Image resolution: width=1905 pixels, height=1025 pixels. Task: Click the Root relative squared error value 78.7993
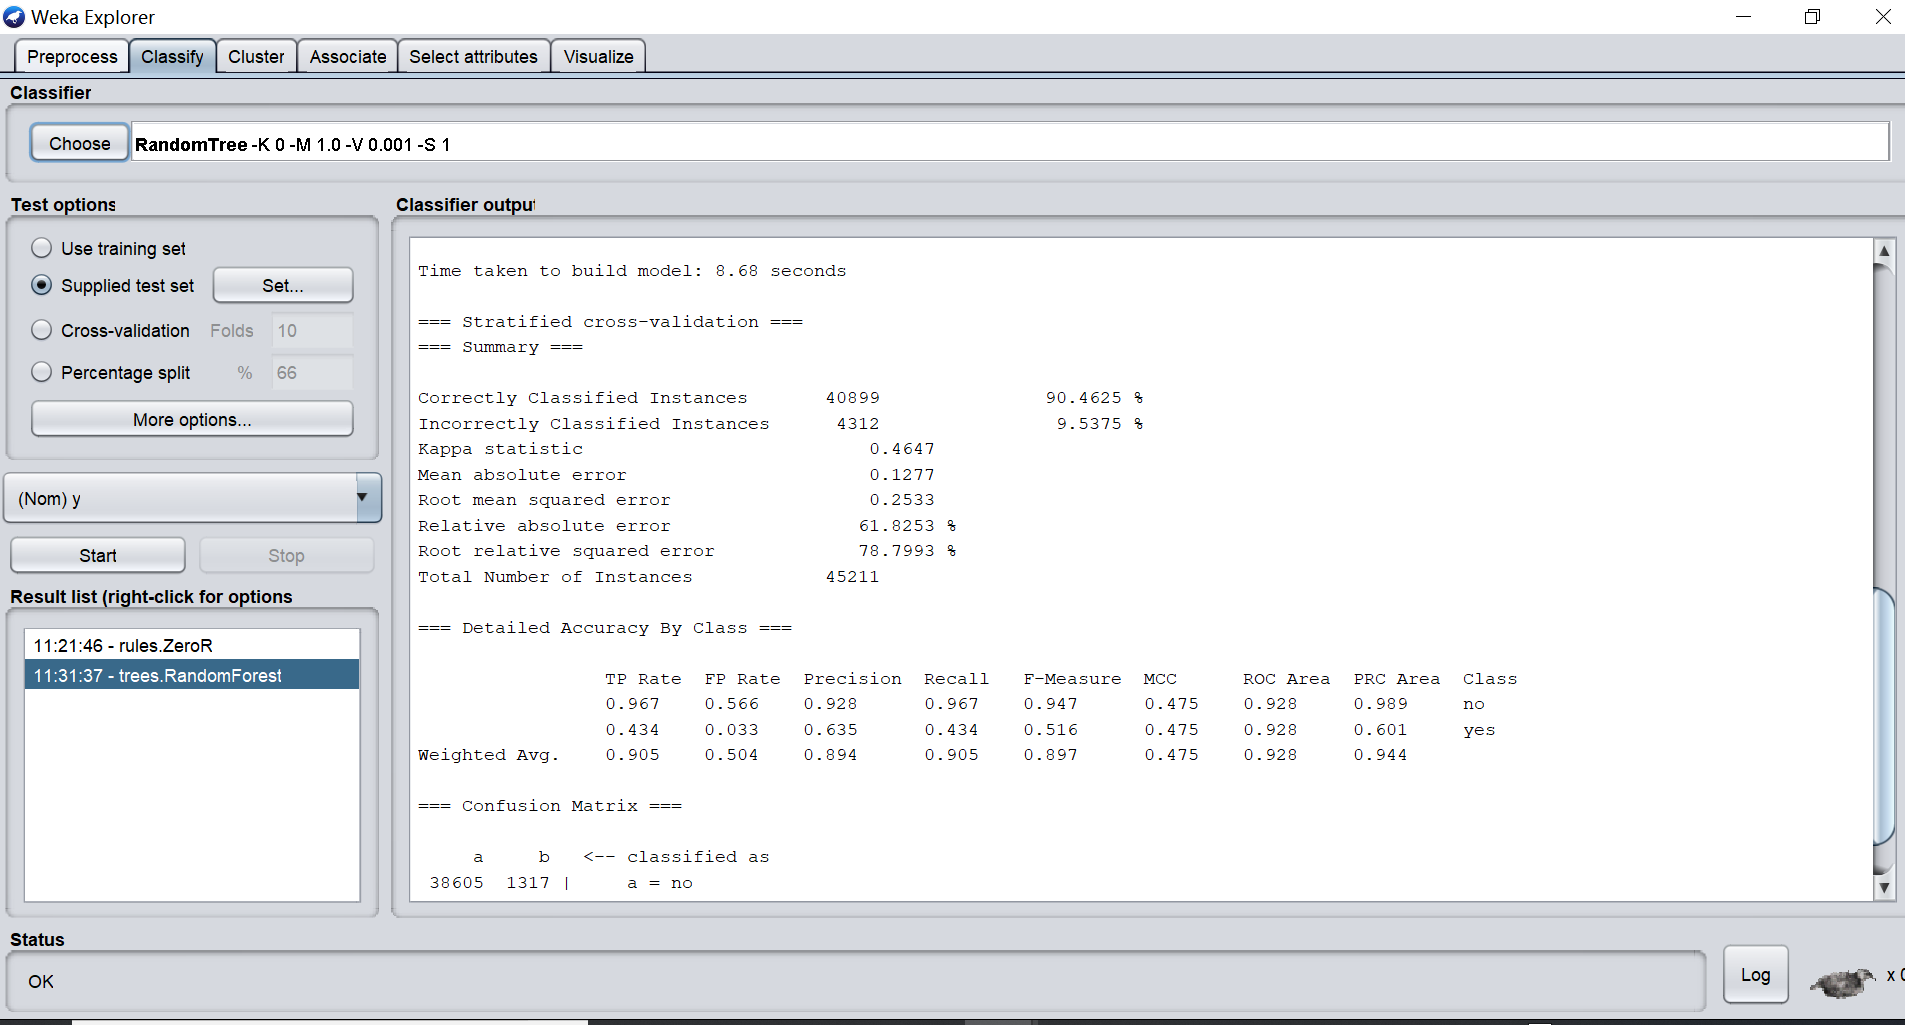[897, 551]
